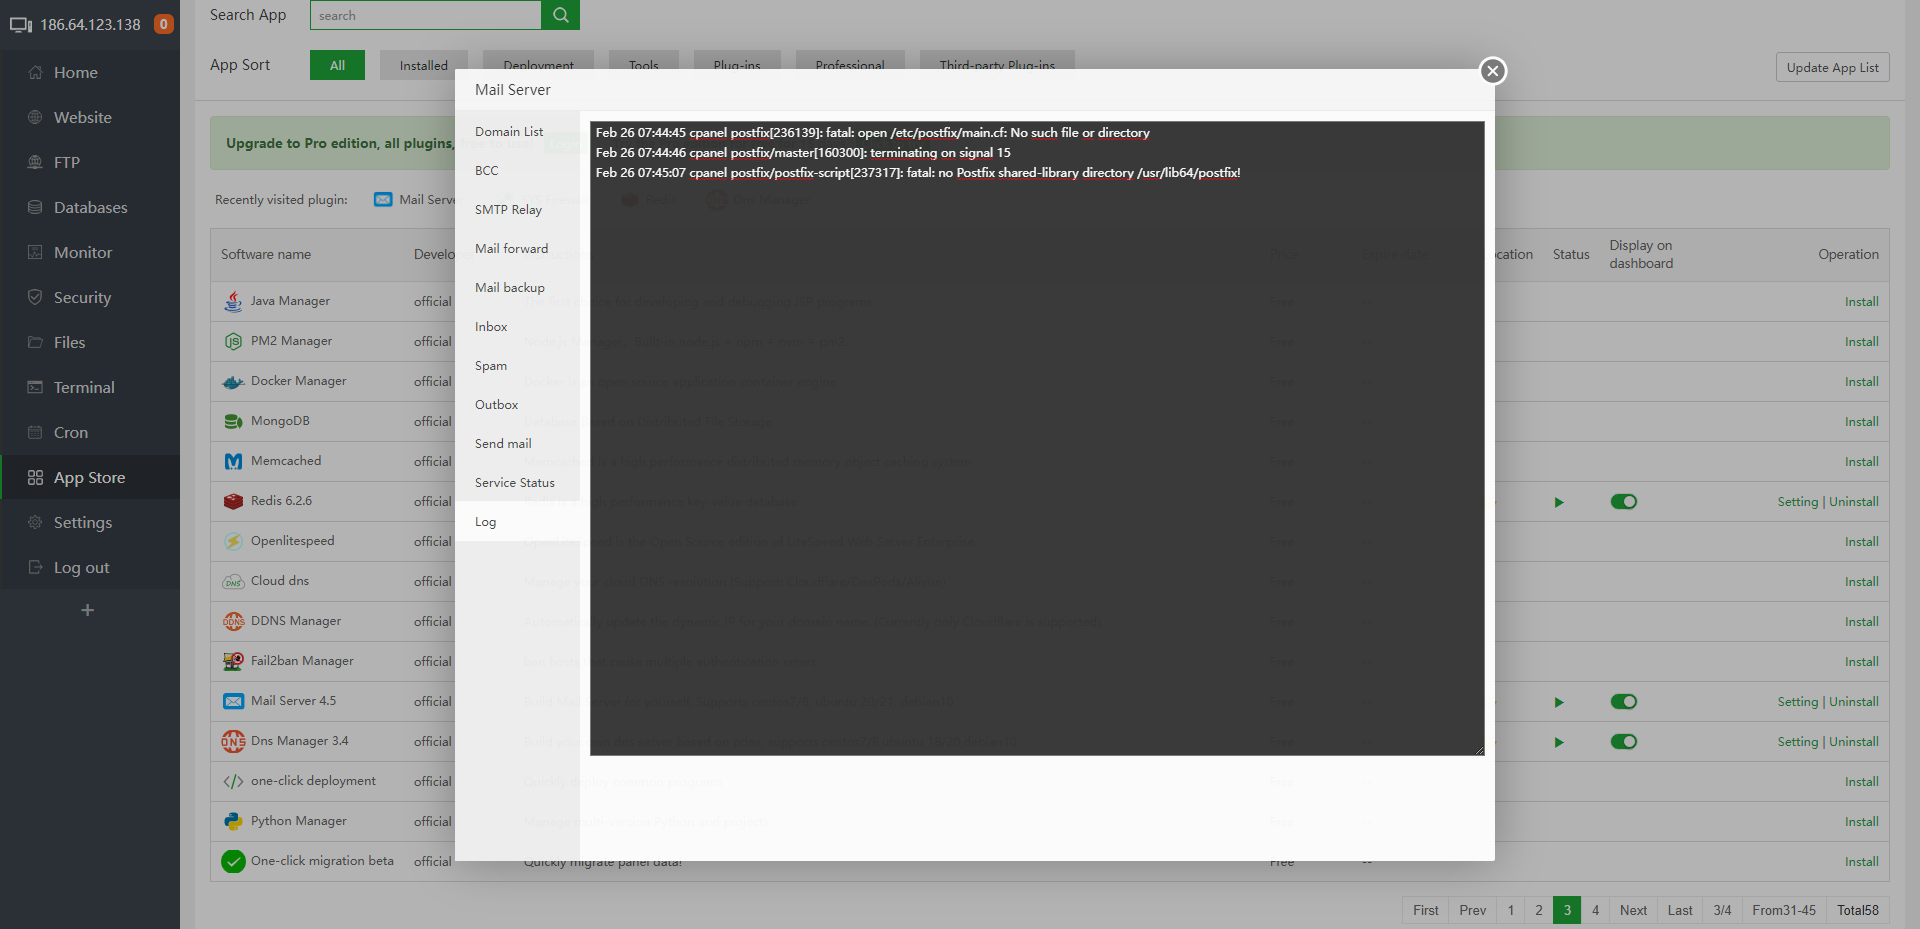Image resolution: width=1920 pixels, height=929 pixels.
Task: Click the FTP sidebar icon
Action: tap(35, 162)
